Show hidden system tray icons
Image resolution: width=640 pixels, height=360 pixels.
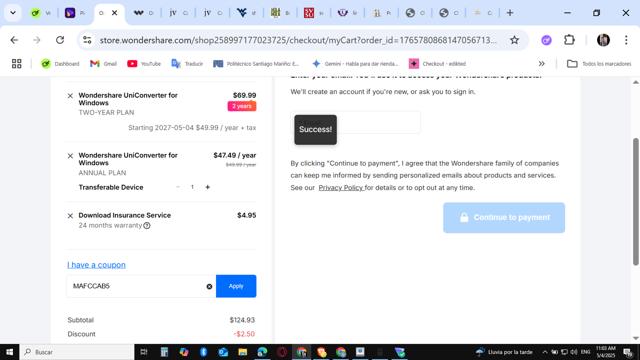[x=544, y=352]
